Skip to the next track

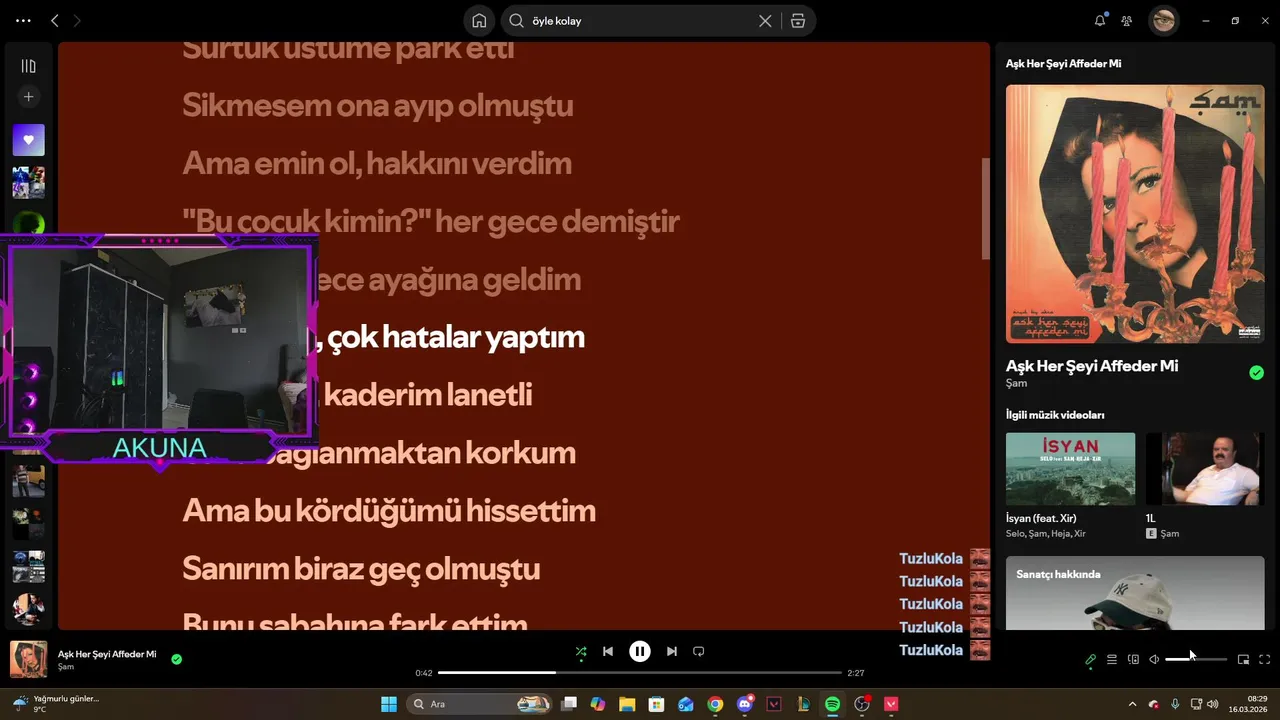[x=672, y=651]
